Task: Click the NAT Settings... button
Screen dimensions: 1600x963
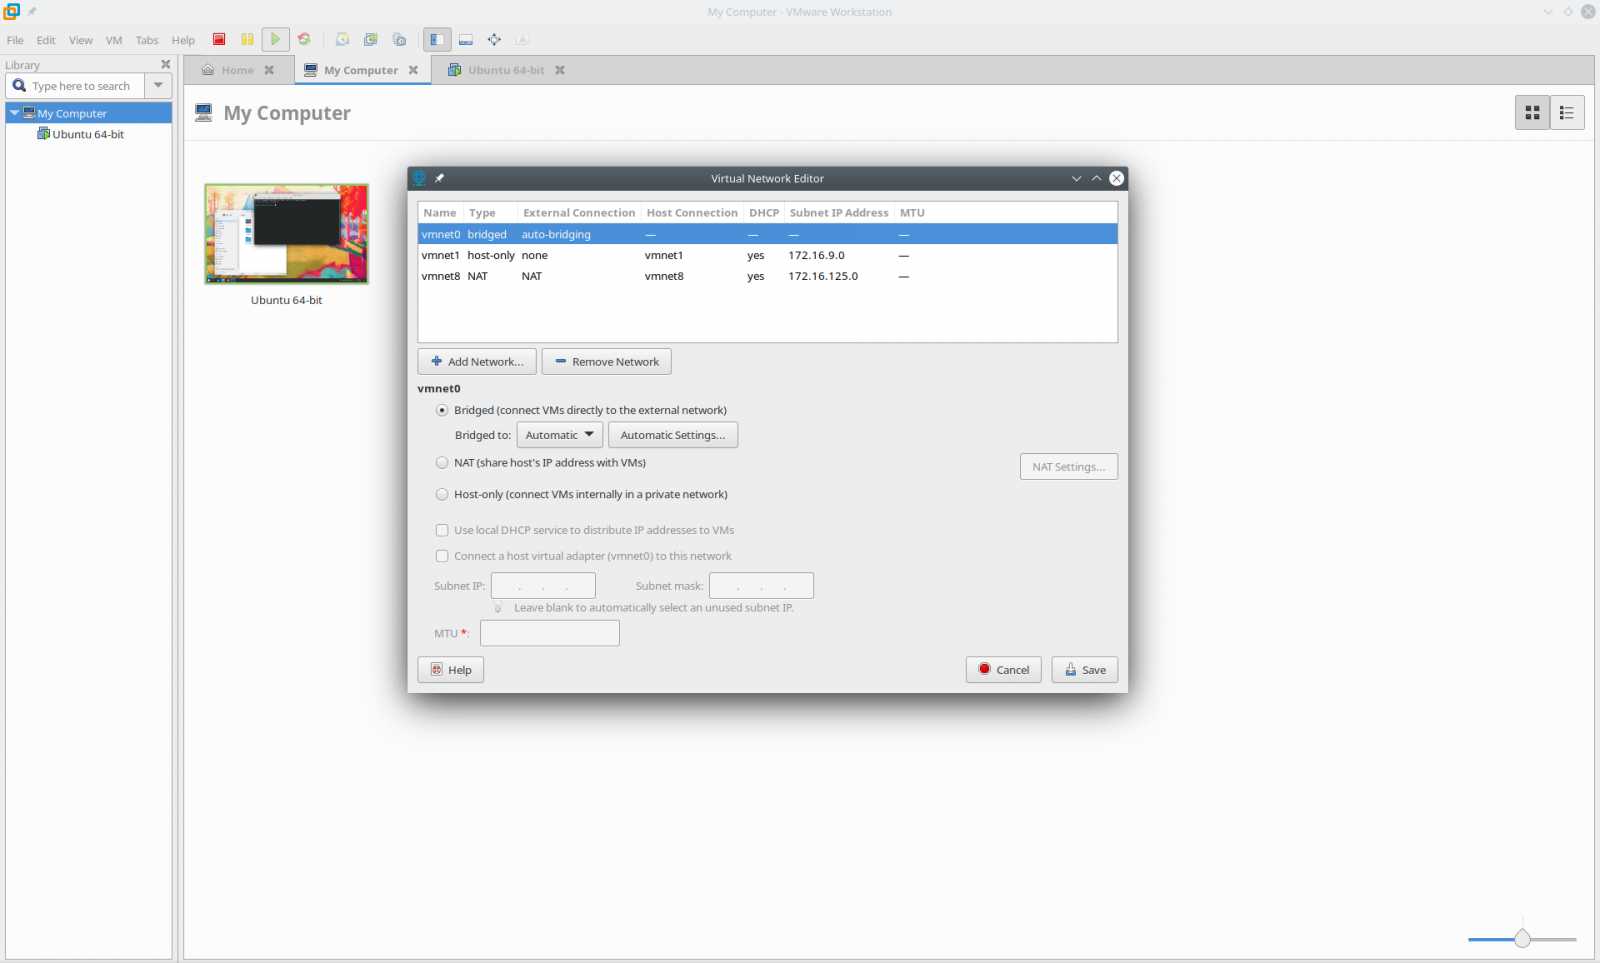Action: pos(1069,467)
